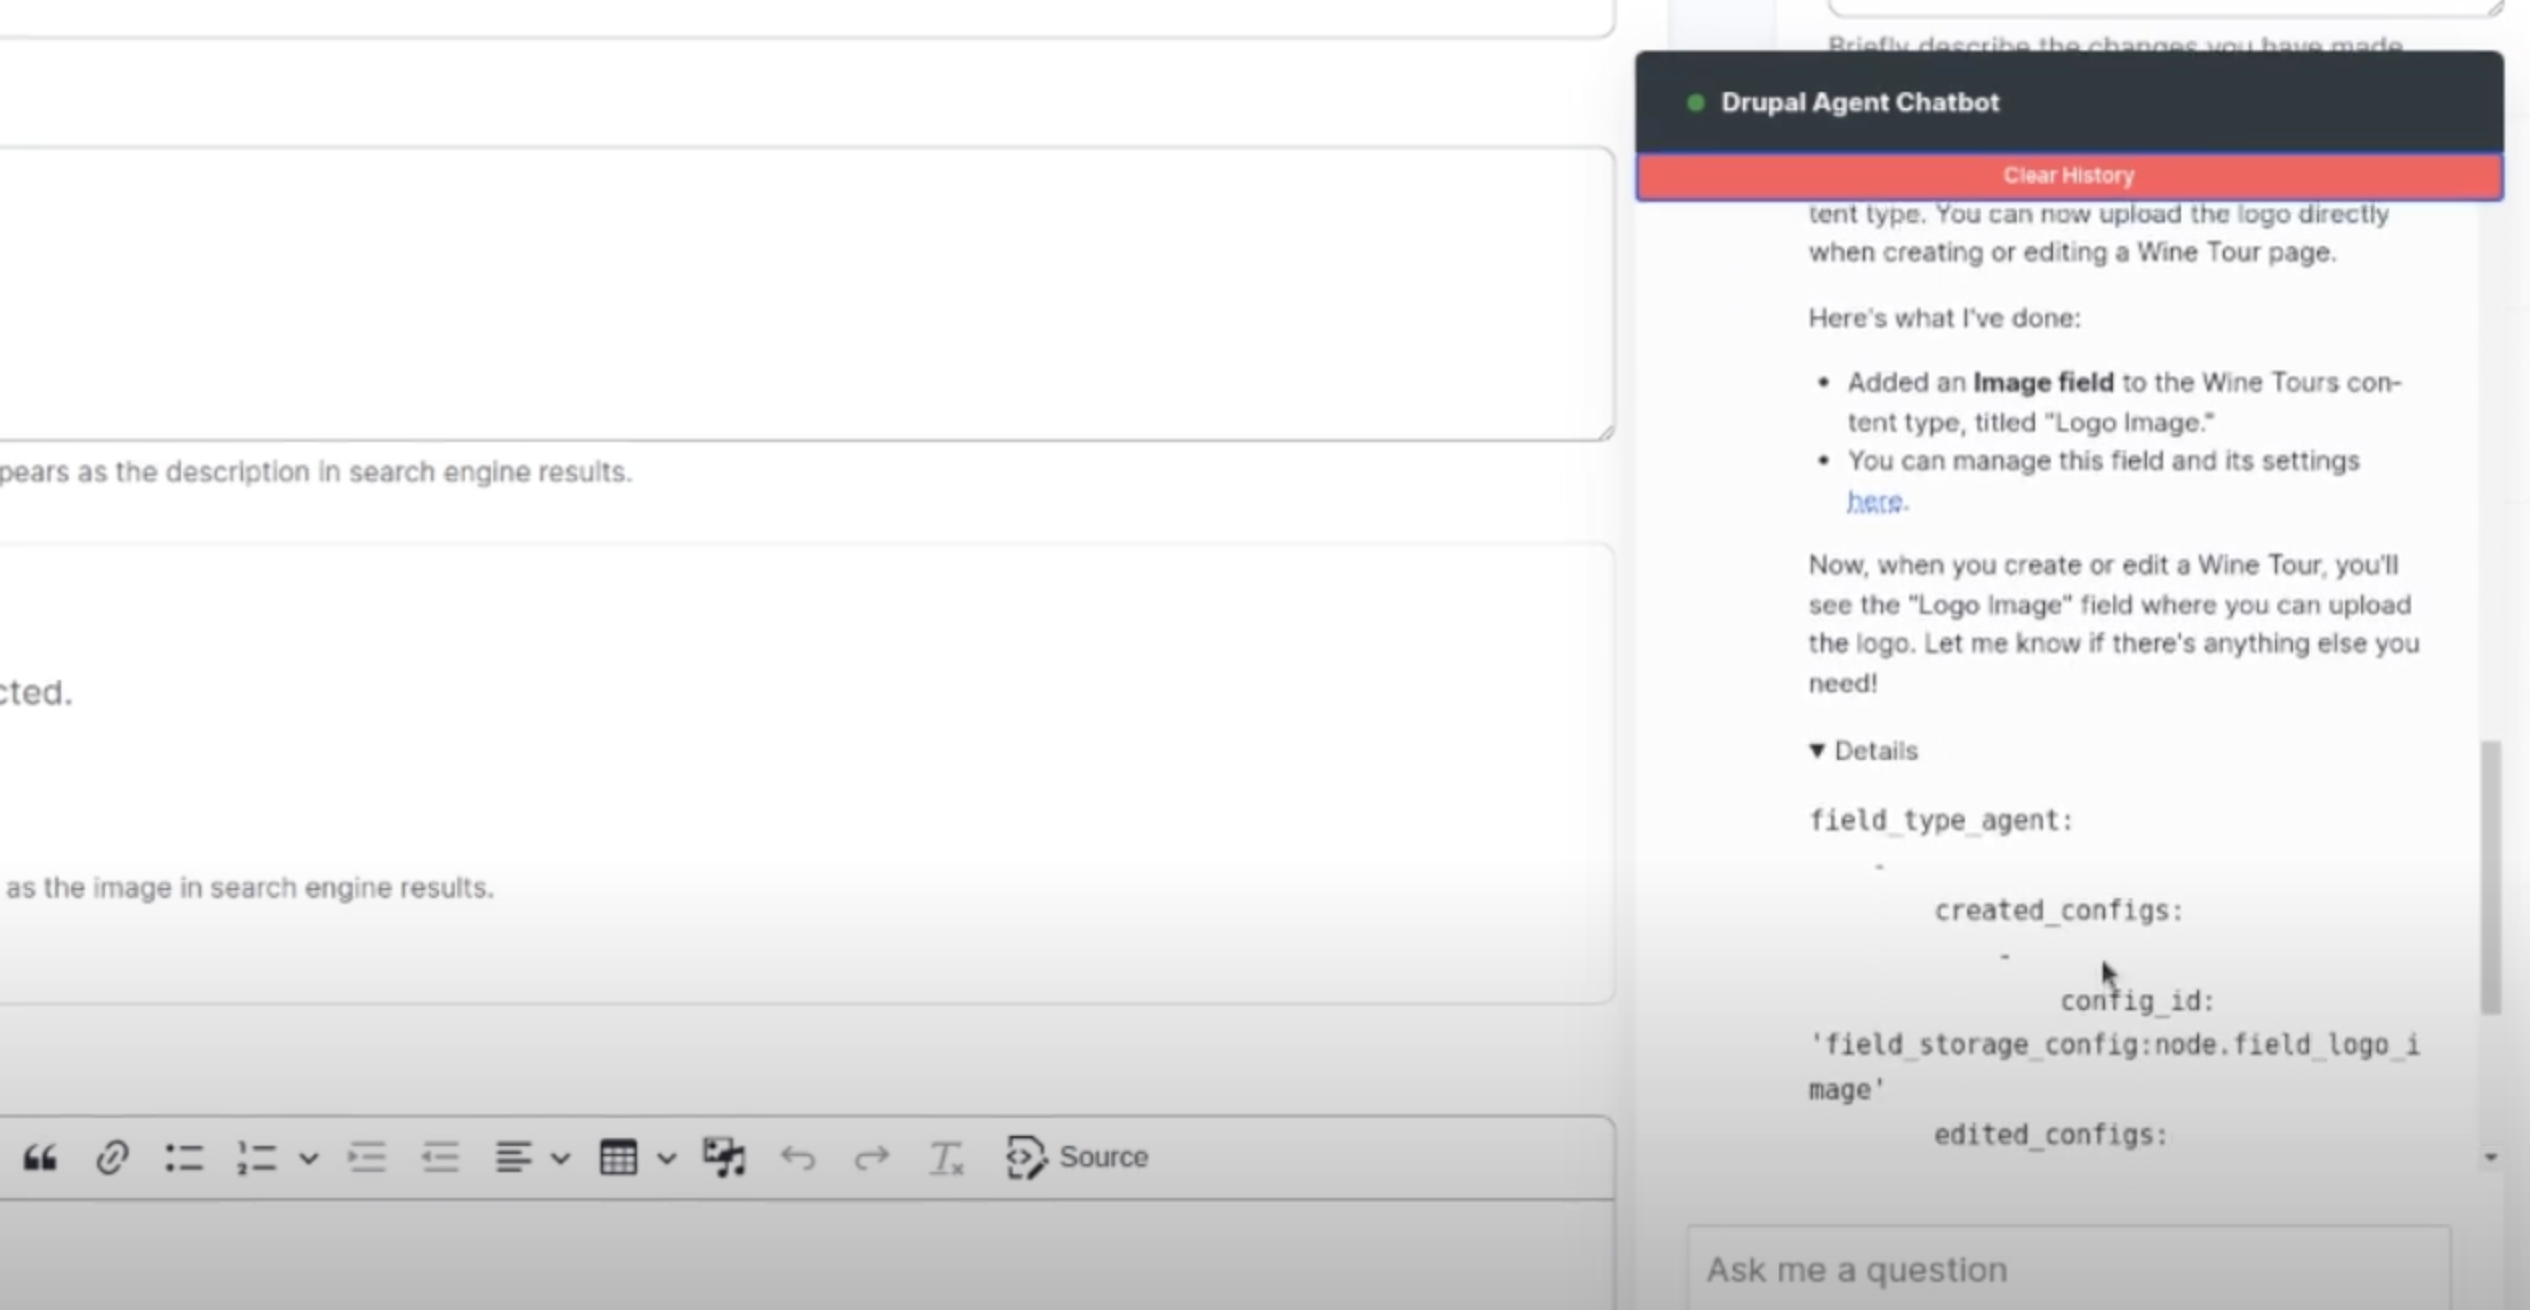The image size is (2530, 1310).
Task: Open the 'here' field settings link
Action: pyautogui.click(x=1875, y=501)
